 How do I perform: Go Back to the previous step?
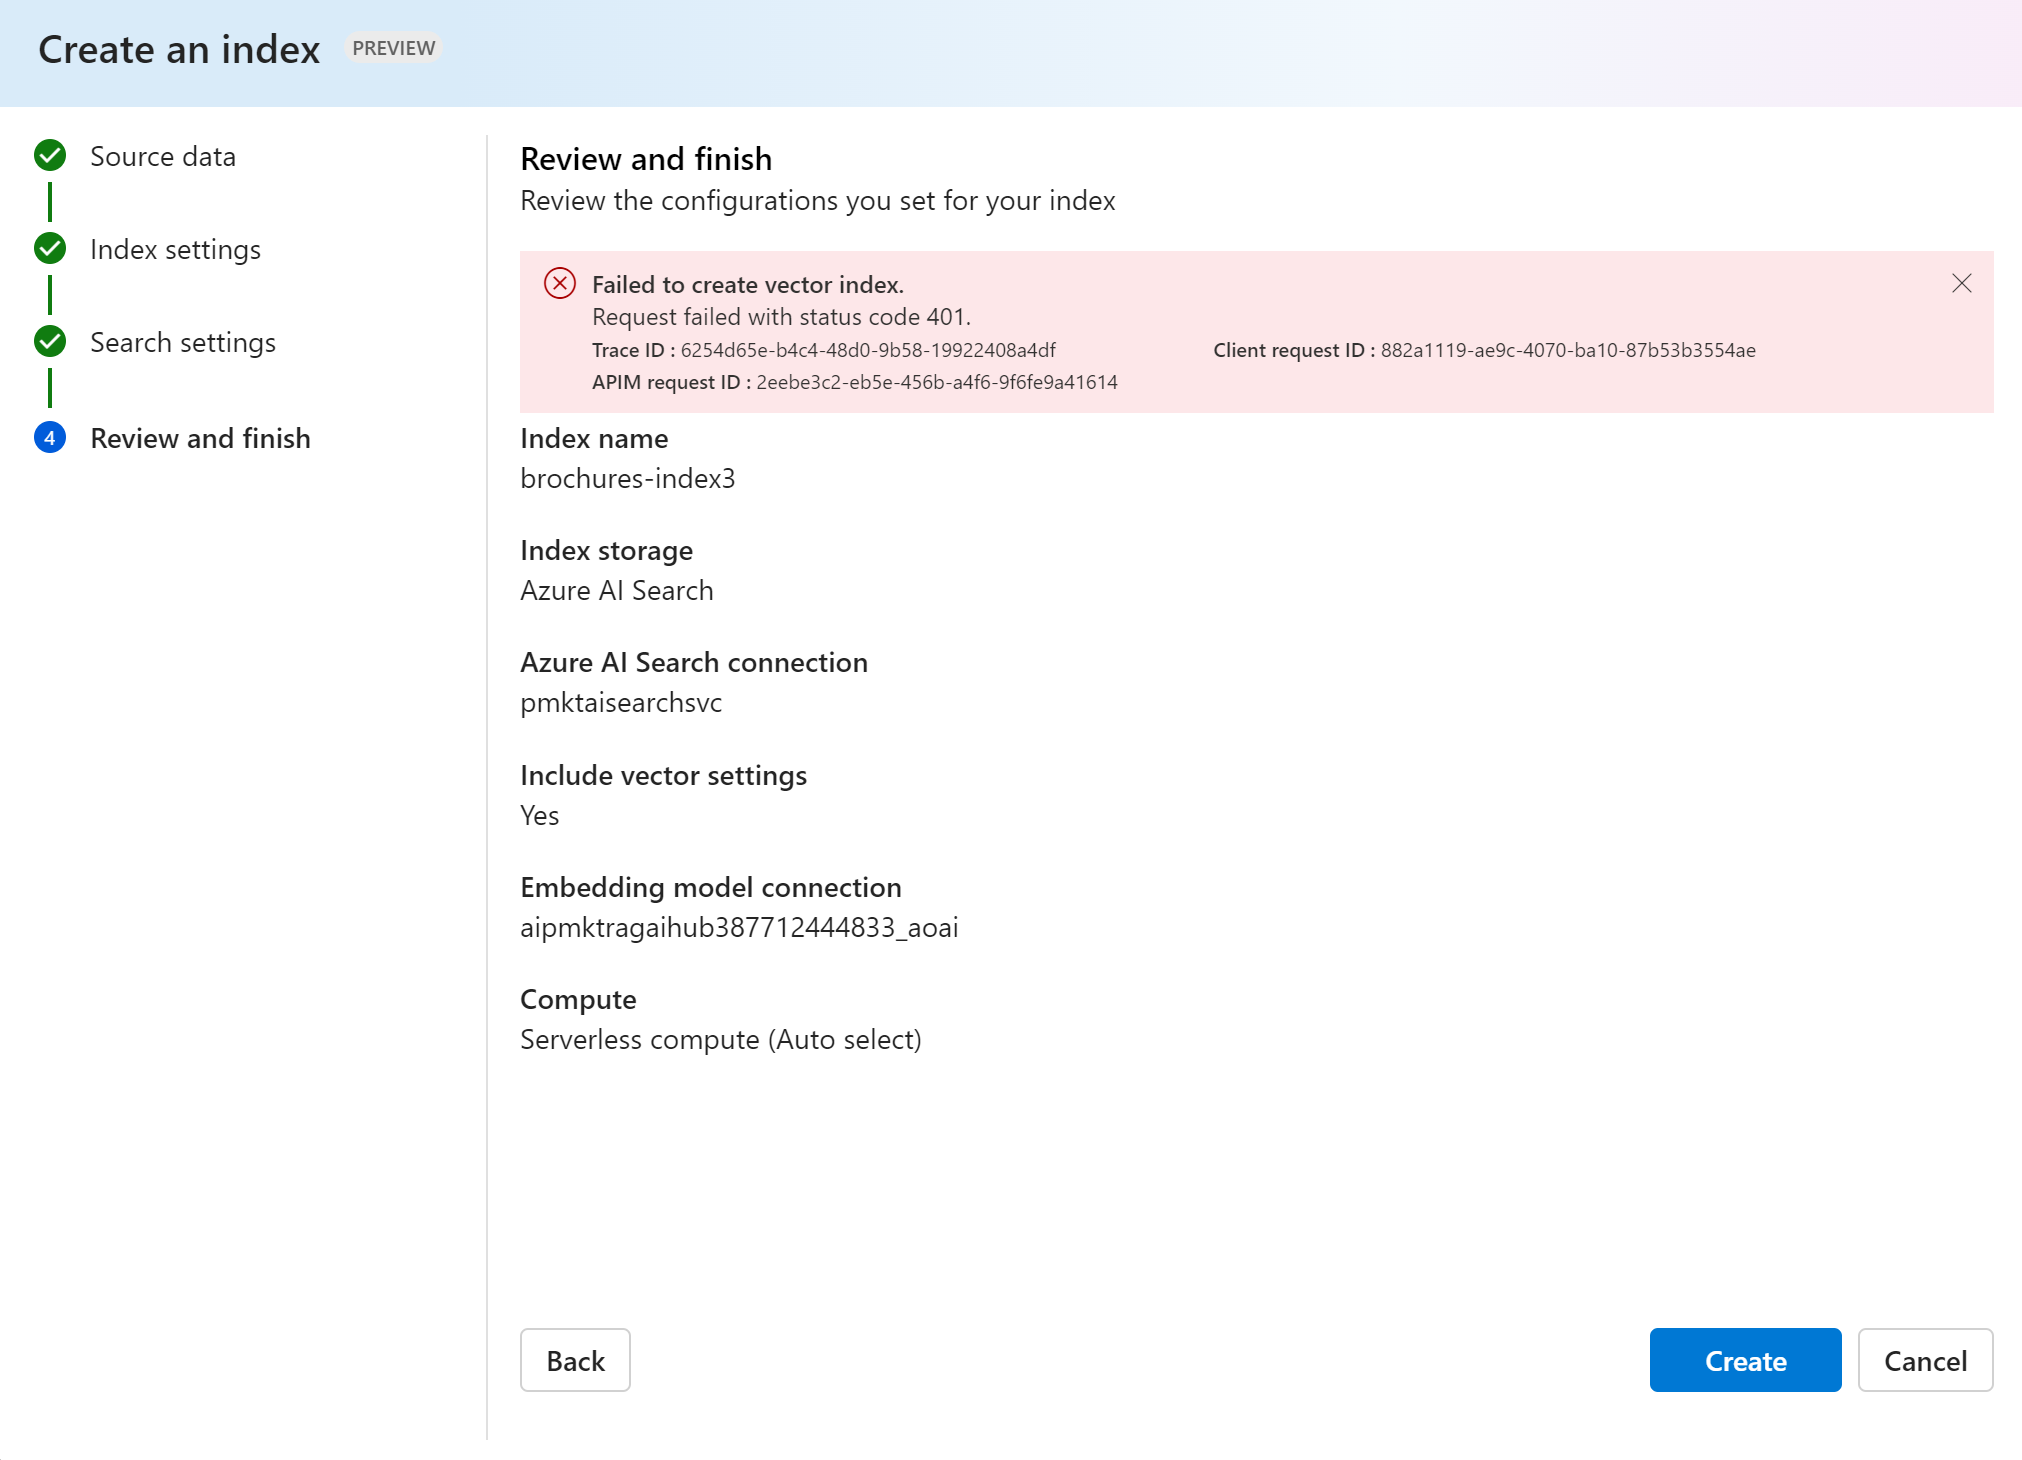click(x=575, y=1360)
